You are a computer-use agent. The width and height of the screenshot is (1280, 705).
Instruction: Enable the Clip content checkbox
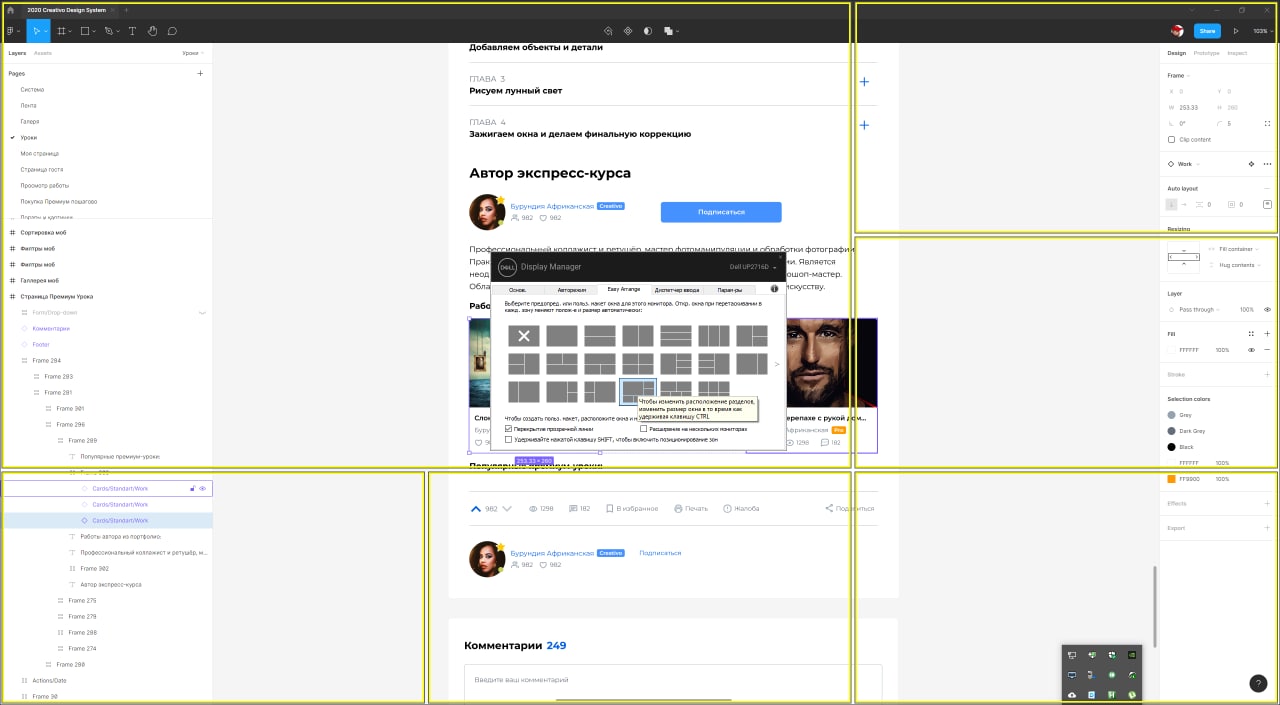[1172, 139]
